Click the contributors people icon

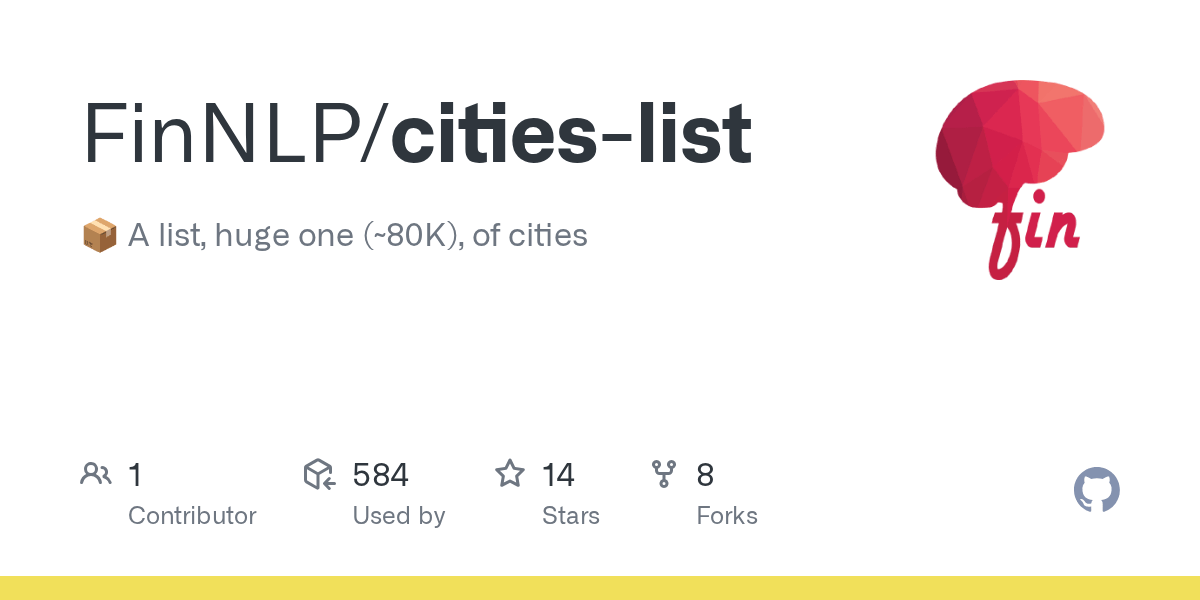[96, 474]
